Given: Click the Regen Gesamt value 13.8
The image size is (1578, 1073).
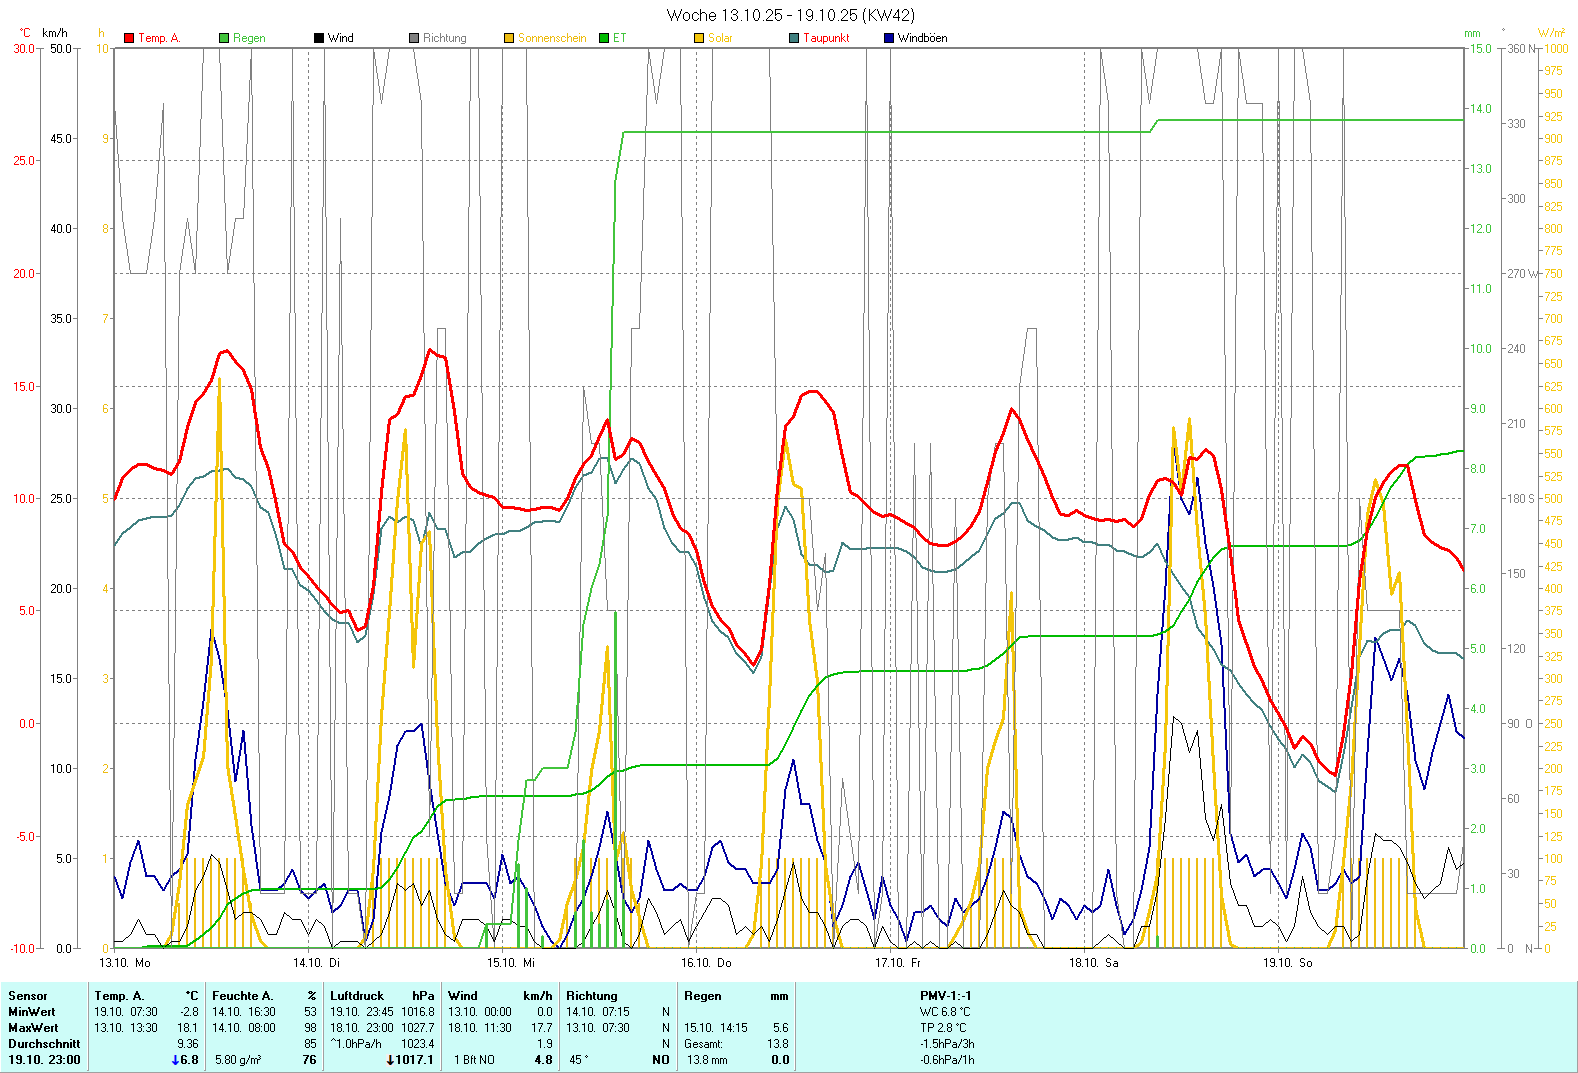Looking at the screenshot, I should 777,1044.
